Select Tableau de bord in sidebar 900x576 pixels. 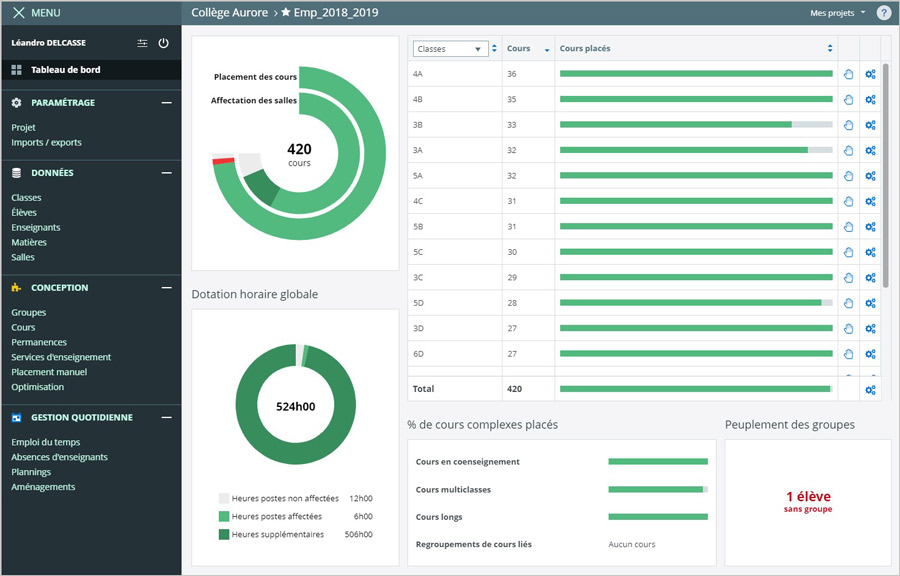[x=65, y=70]
